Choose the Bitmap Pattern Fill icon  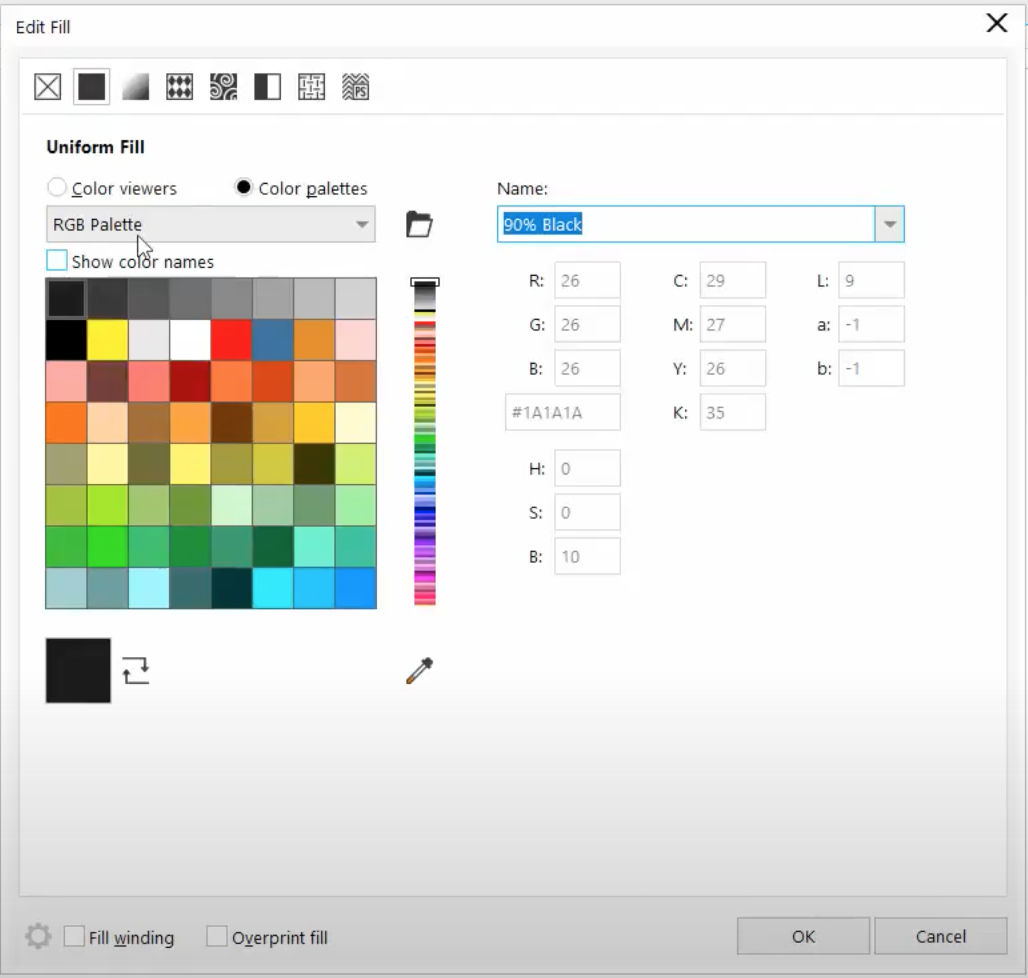[x=223, y=87]
